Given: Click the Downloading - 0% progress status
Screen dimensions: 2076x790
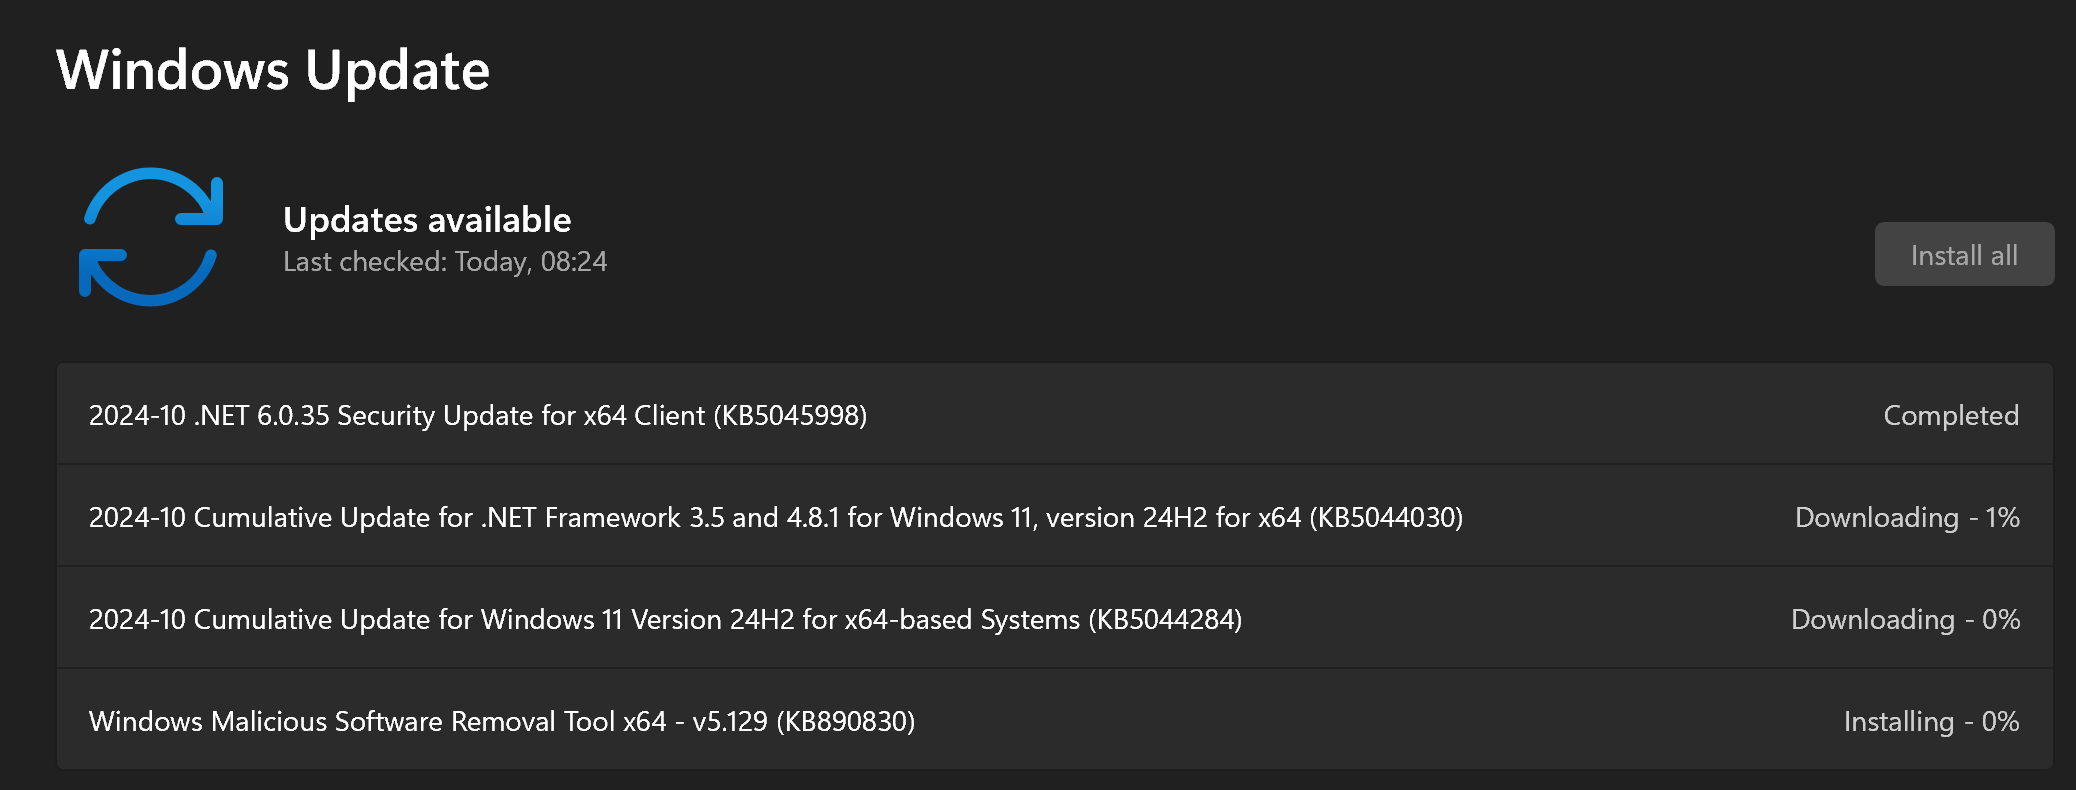Looking at the screenshot, I should click(1904, 620).
